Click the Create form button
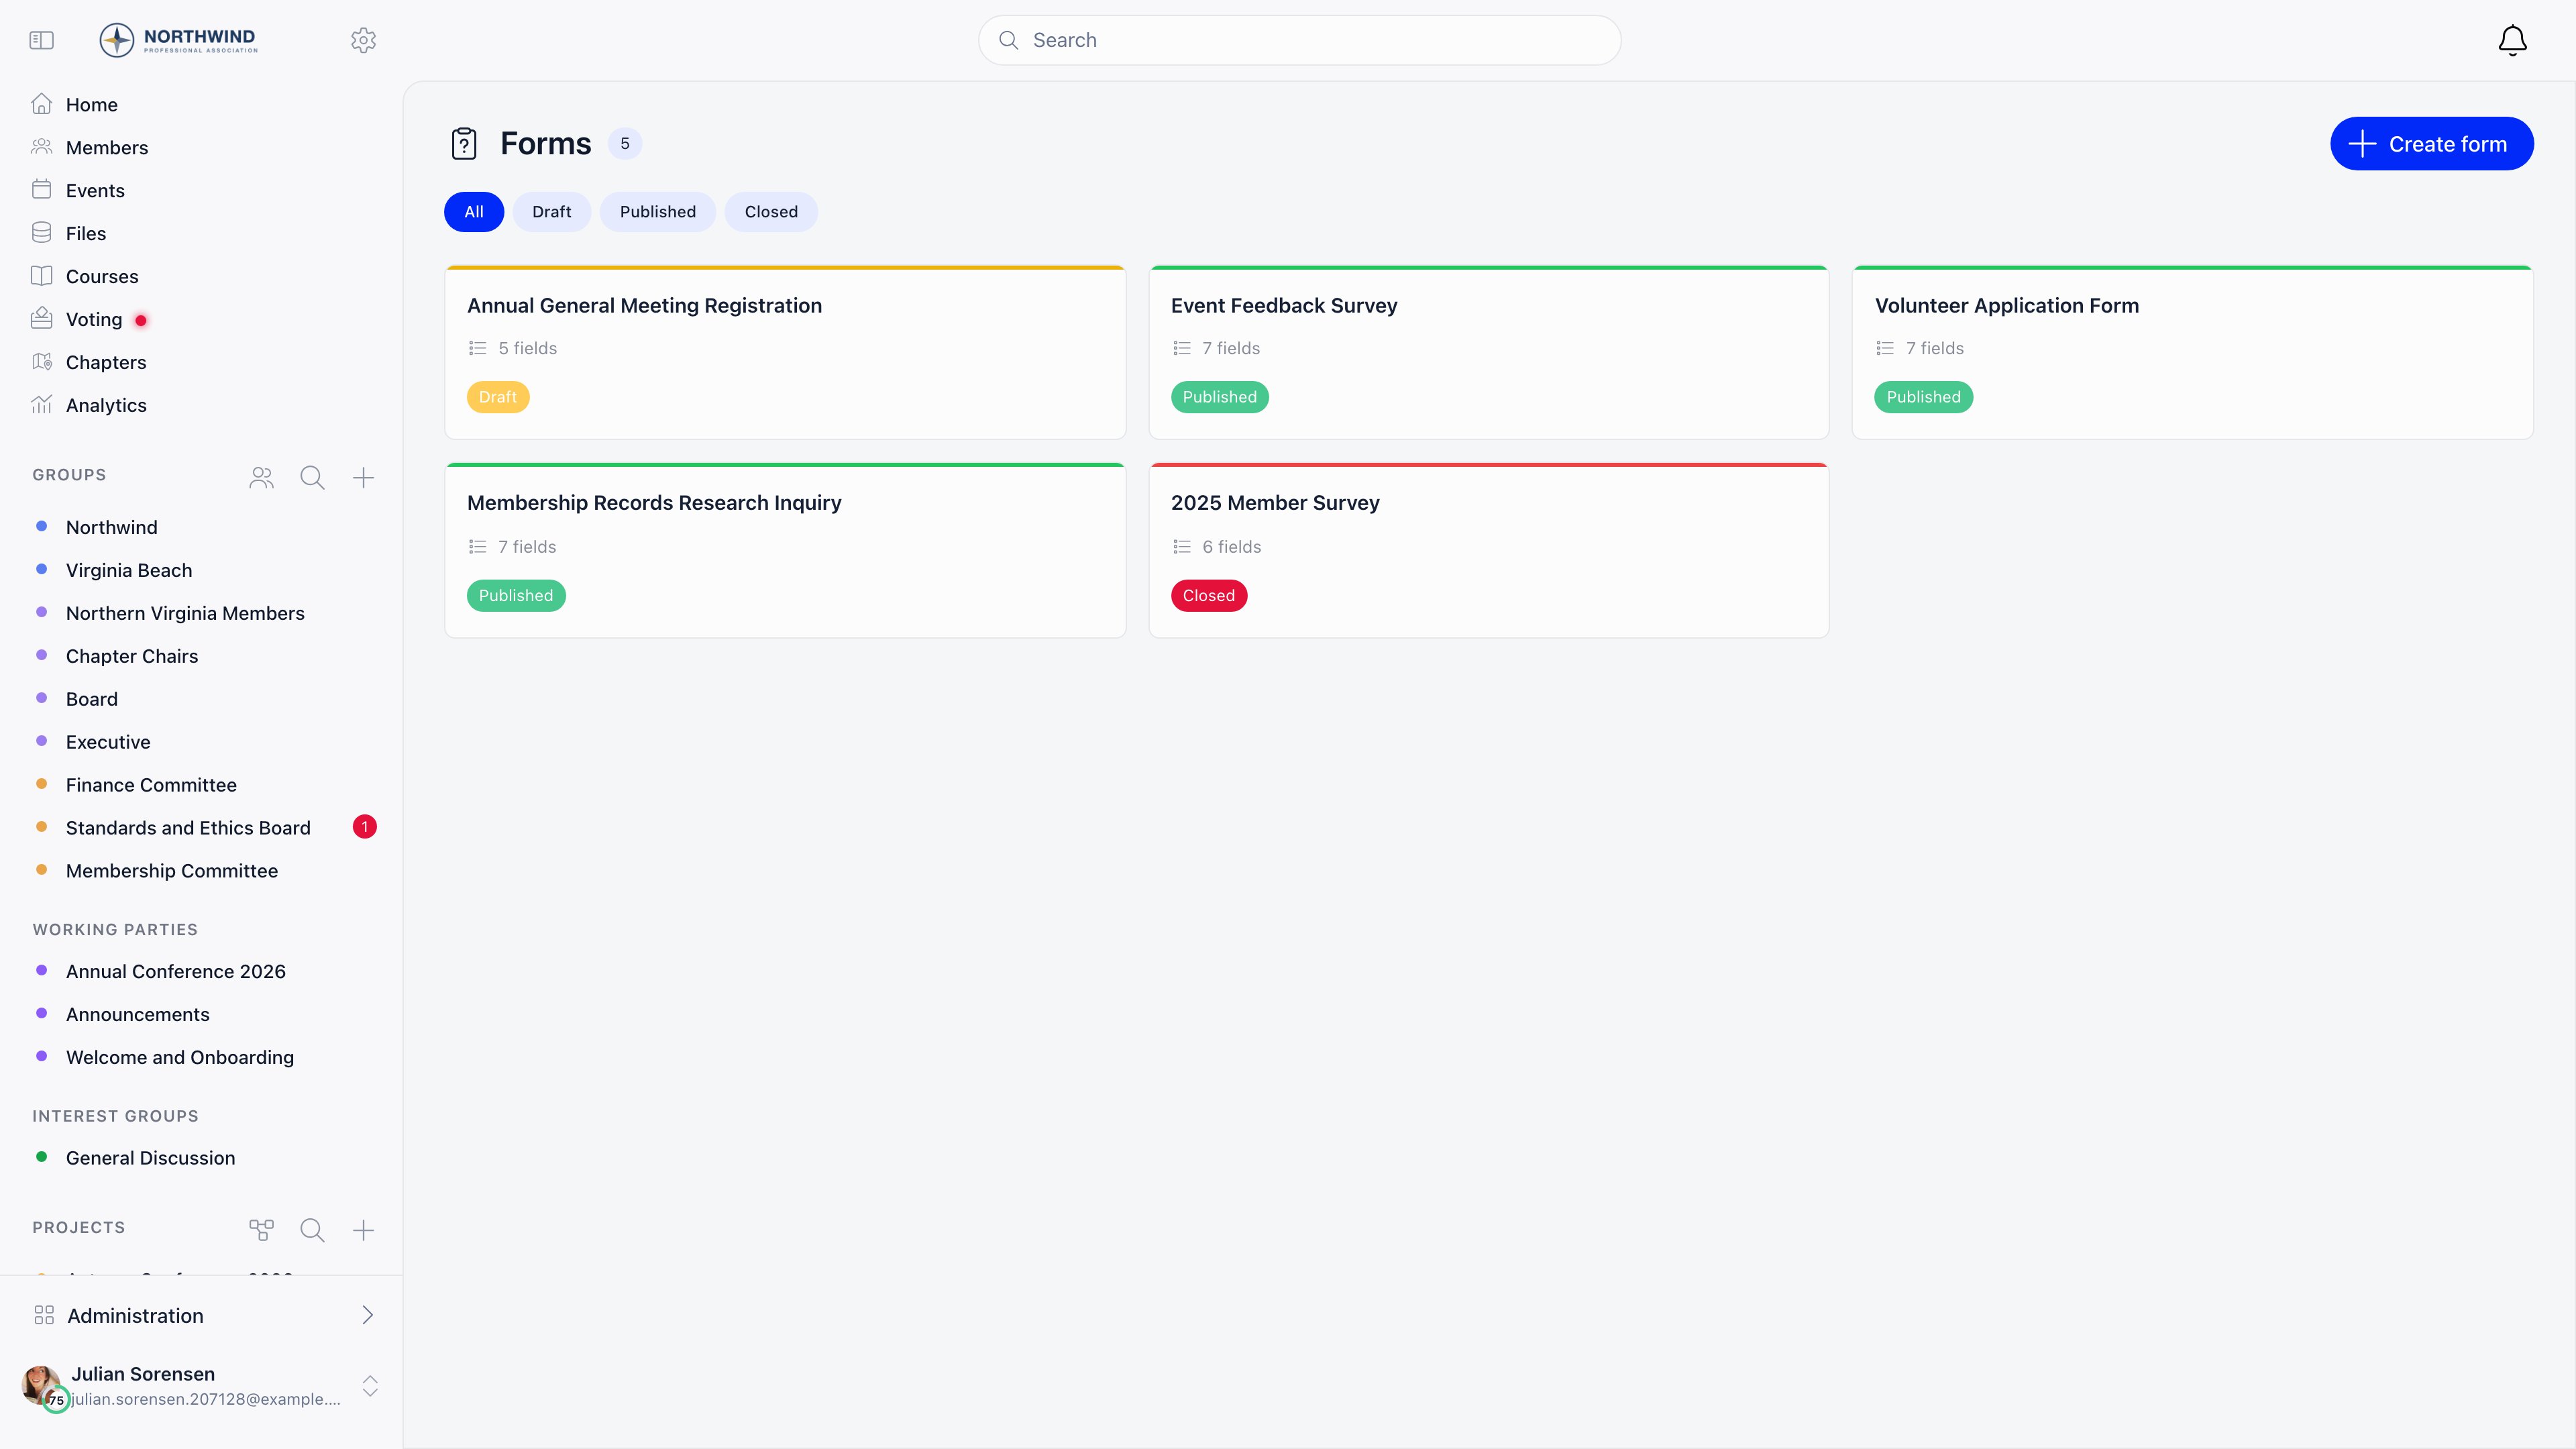Image resolution: width=2576 pixels, height=1449 pixels. (2432, 144)
